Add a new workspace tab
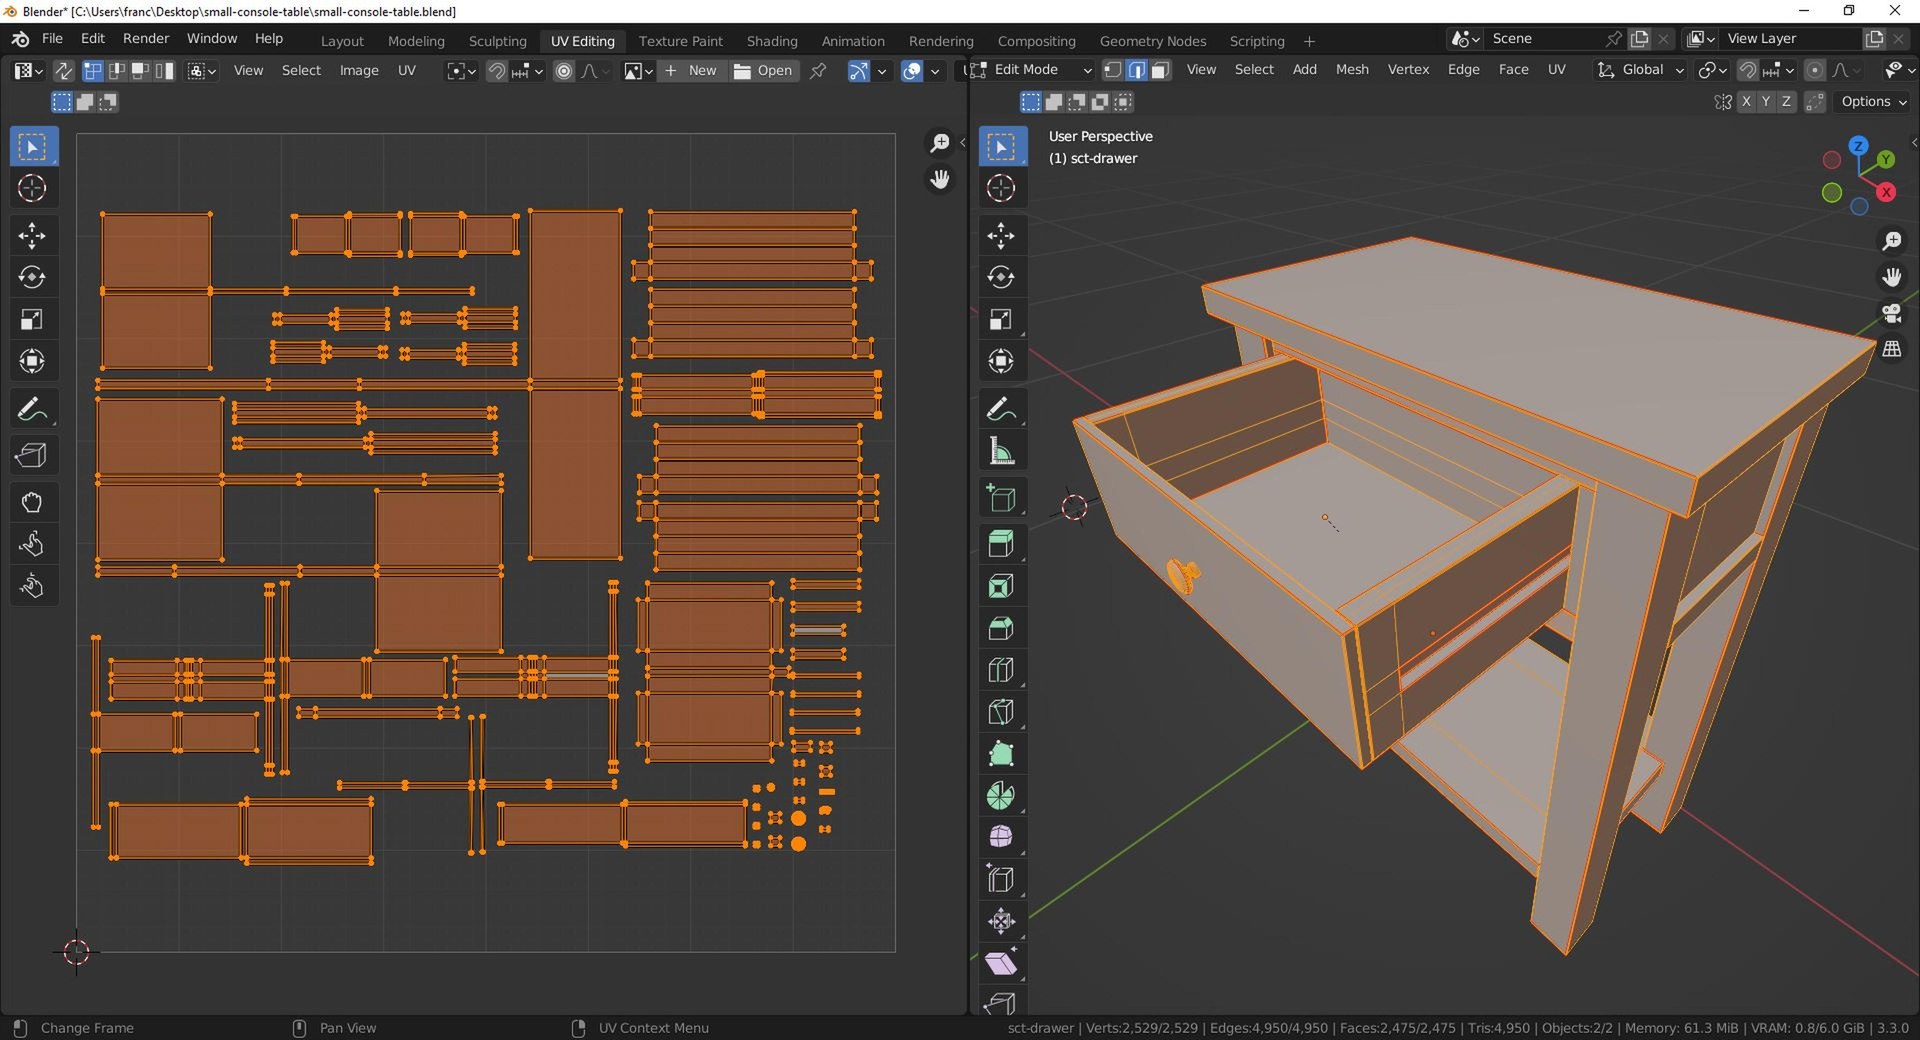The height and width of the screenshot is (1040, 1920). click(1309, 41)
